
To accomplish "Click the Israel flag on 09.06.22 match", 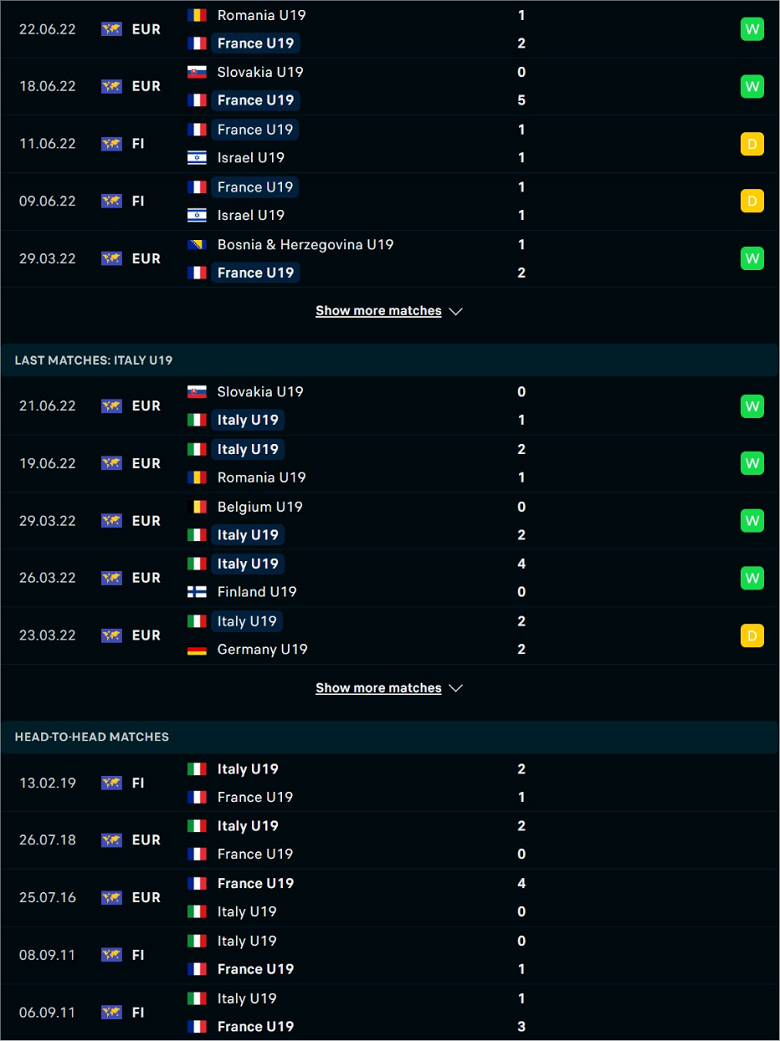I will (x=197, y=215).
